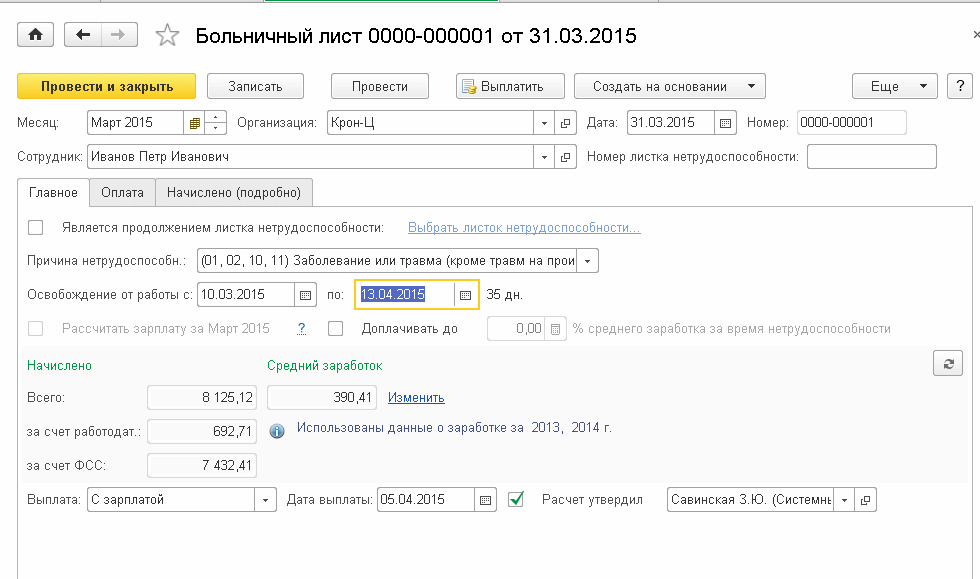Click the question mark hint near salary calculation

(302, 328)
